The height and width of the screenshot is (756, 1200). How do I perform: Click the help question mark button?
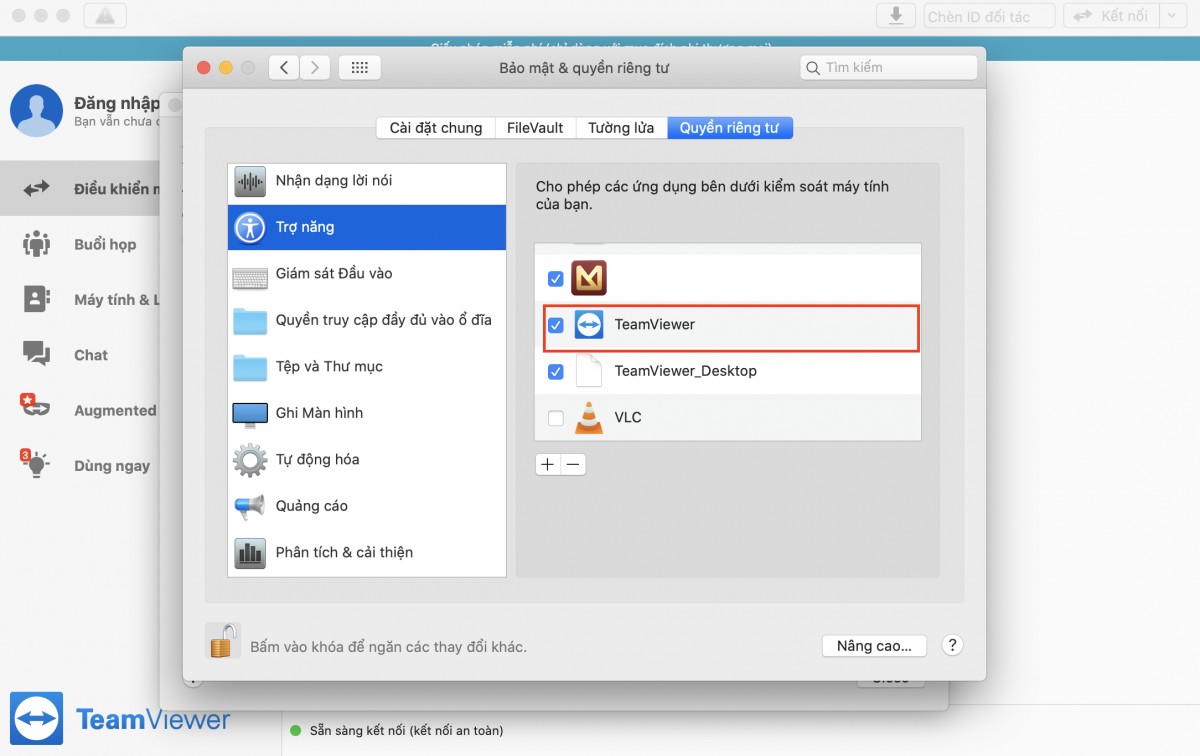pyautogui.click(x=952, y=645)
